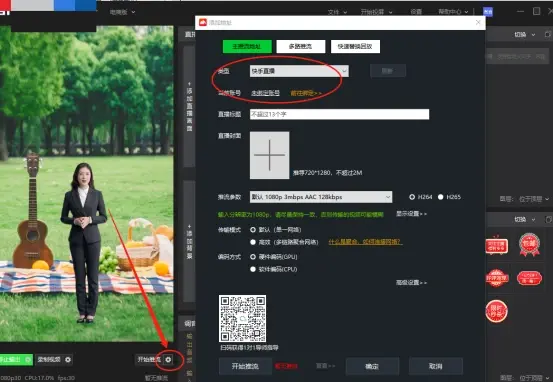Click the plus icon to upload live cover
The image size is (553, 382).
(269, 155)
